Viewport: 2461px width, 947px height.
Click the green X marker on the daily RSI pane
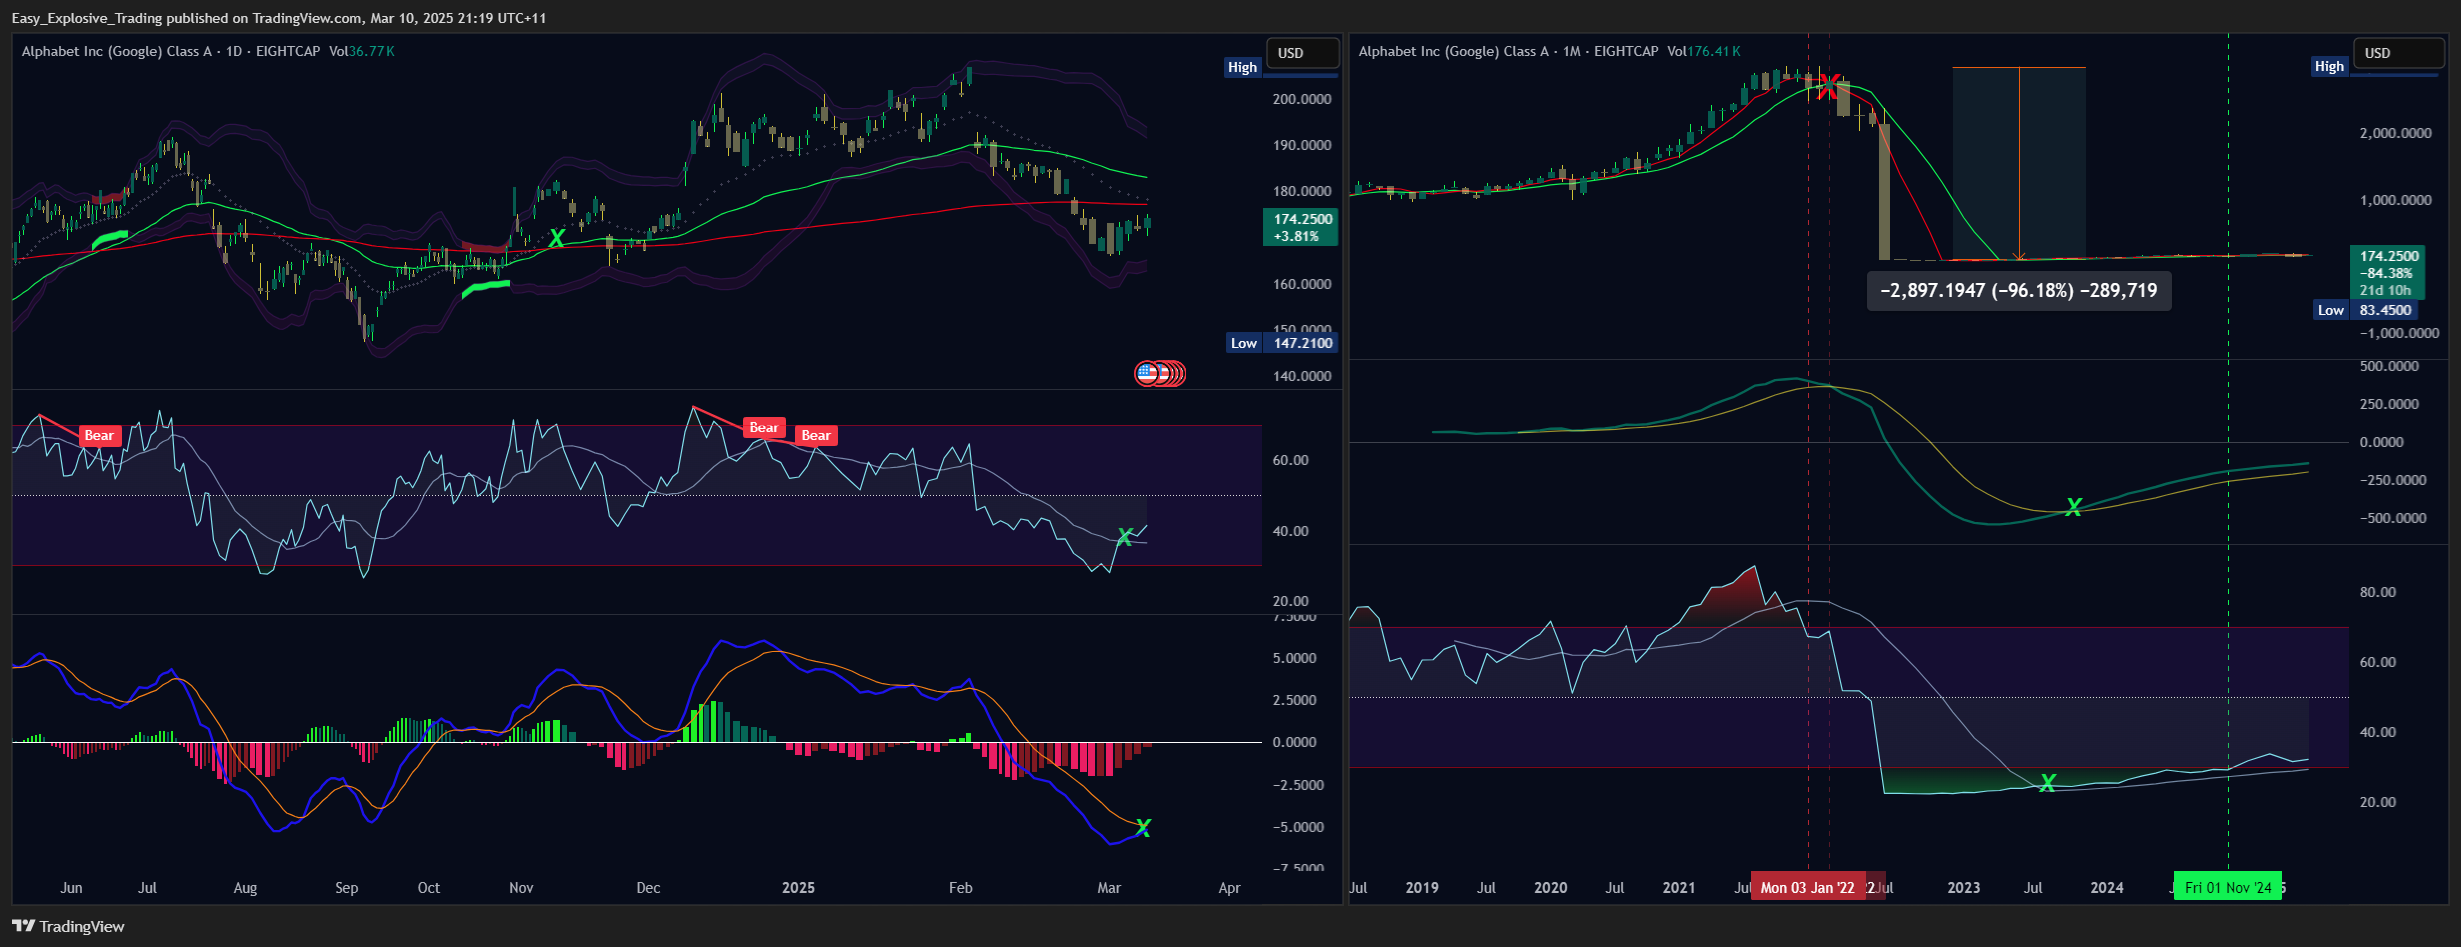(x=1125, y=537)
